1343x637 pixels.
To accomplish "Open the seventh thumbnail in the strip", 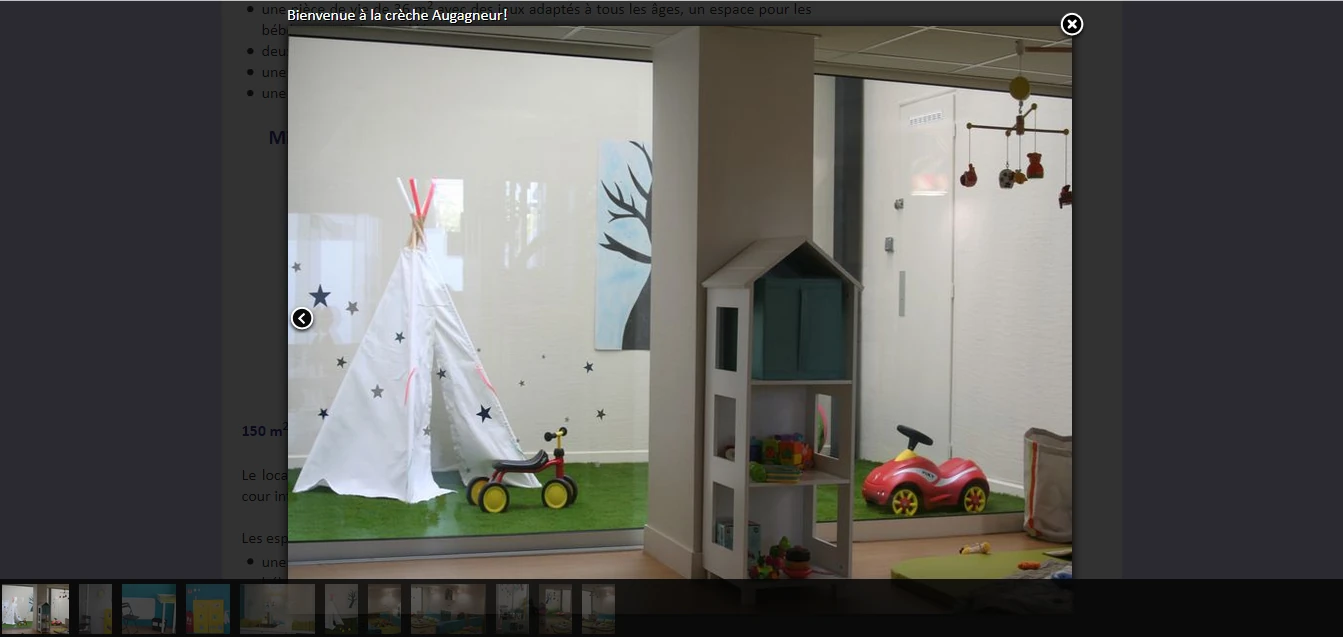I will (x=384, y=609).
